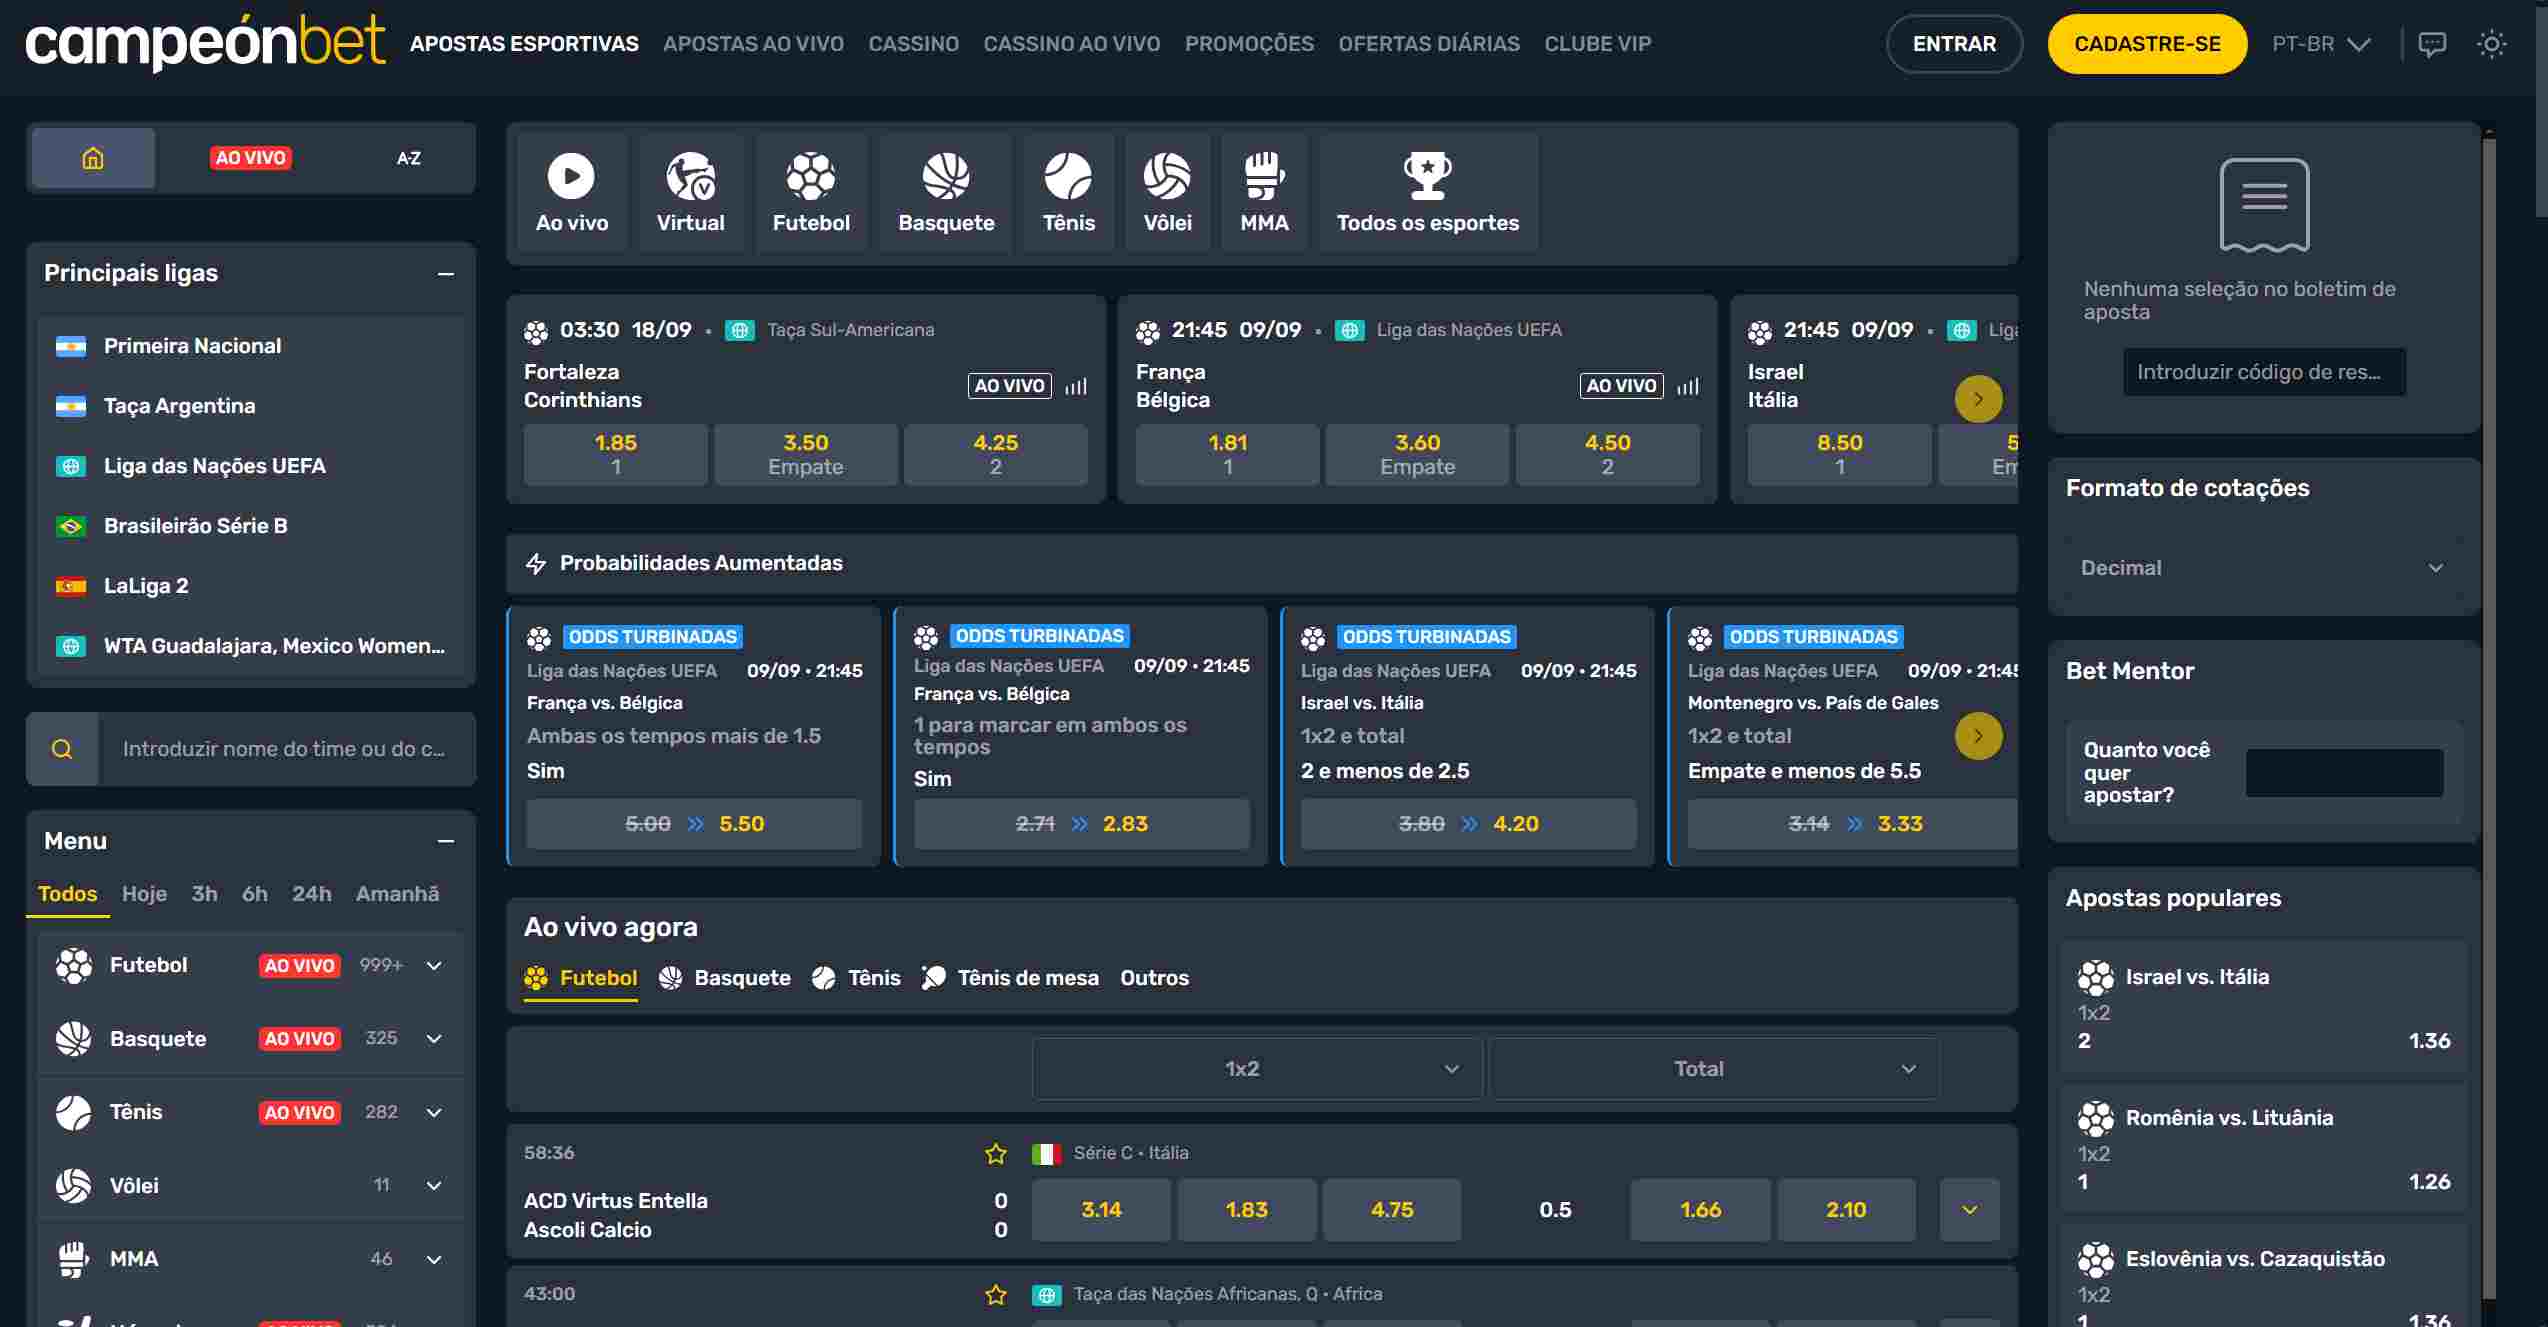Open the live chat support icon
This screenshot has width=2548, height=1327.
point(2432,44)
